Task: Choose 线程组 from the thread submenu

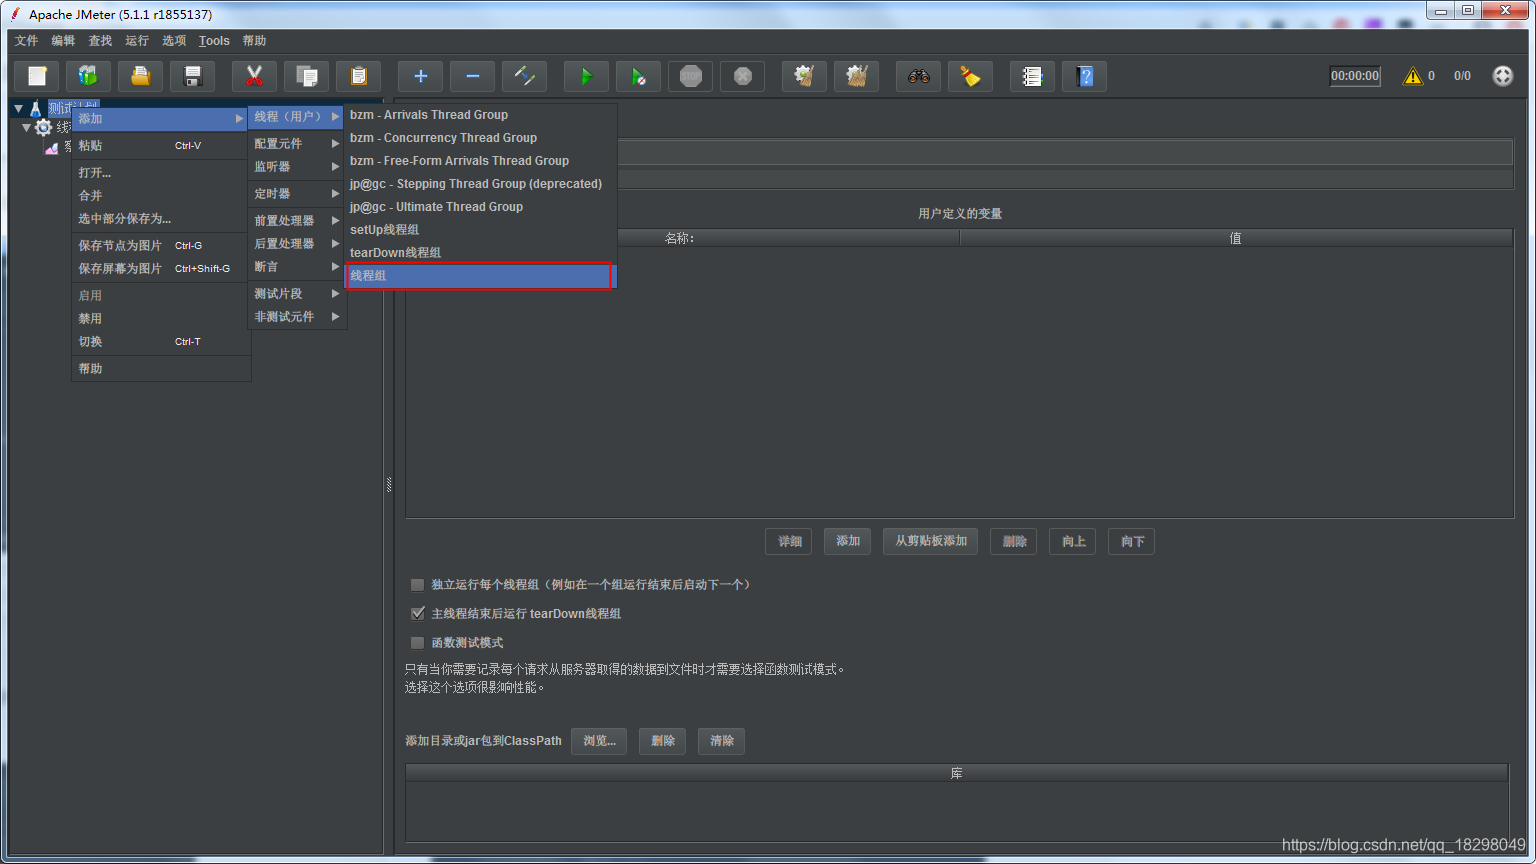Action: pyautogui.click(x=479, y=276)
